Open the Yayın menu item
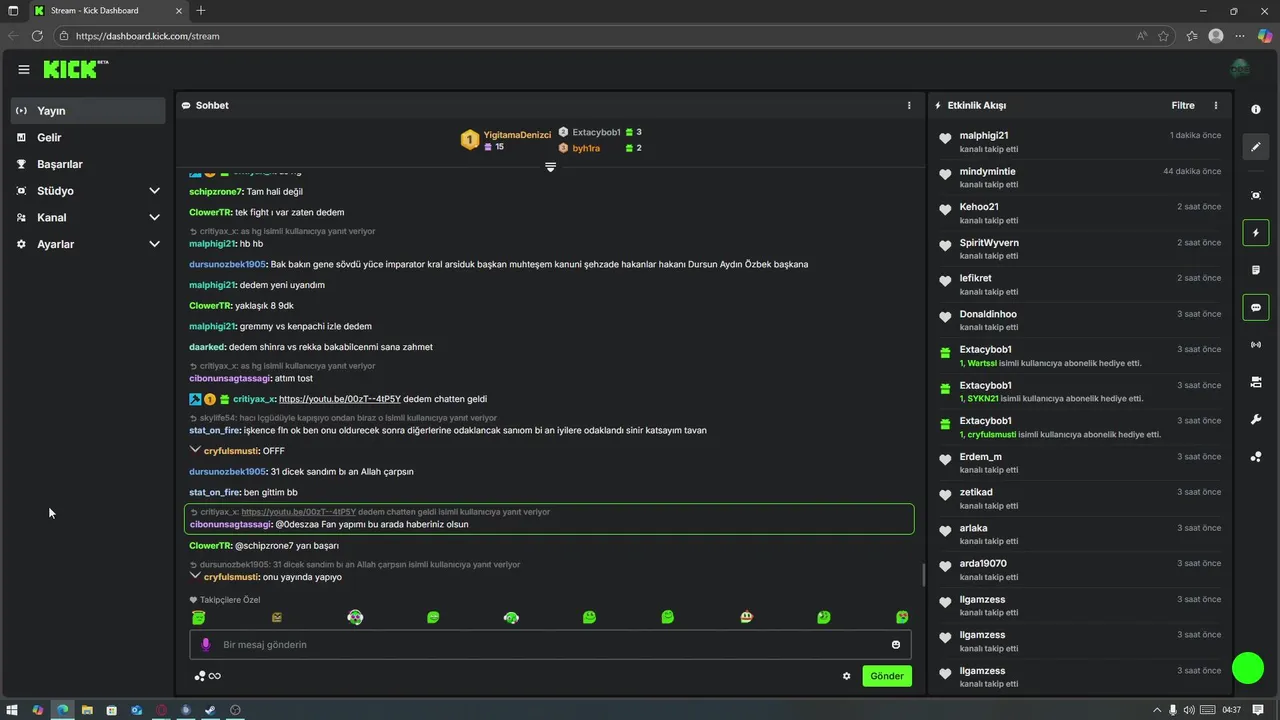The width and height of the screenshot is (1280, 720). [88, 111]
